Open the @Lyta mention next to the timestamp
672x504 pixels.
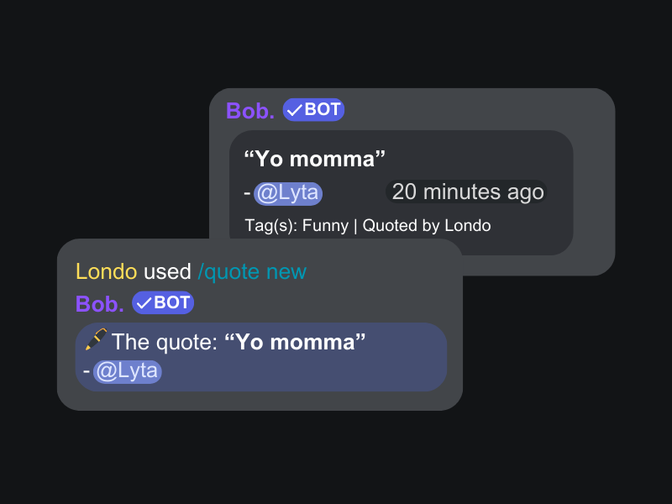288,193
